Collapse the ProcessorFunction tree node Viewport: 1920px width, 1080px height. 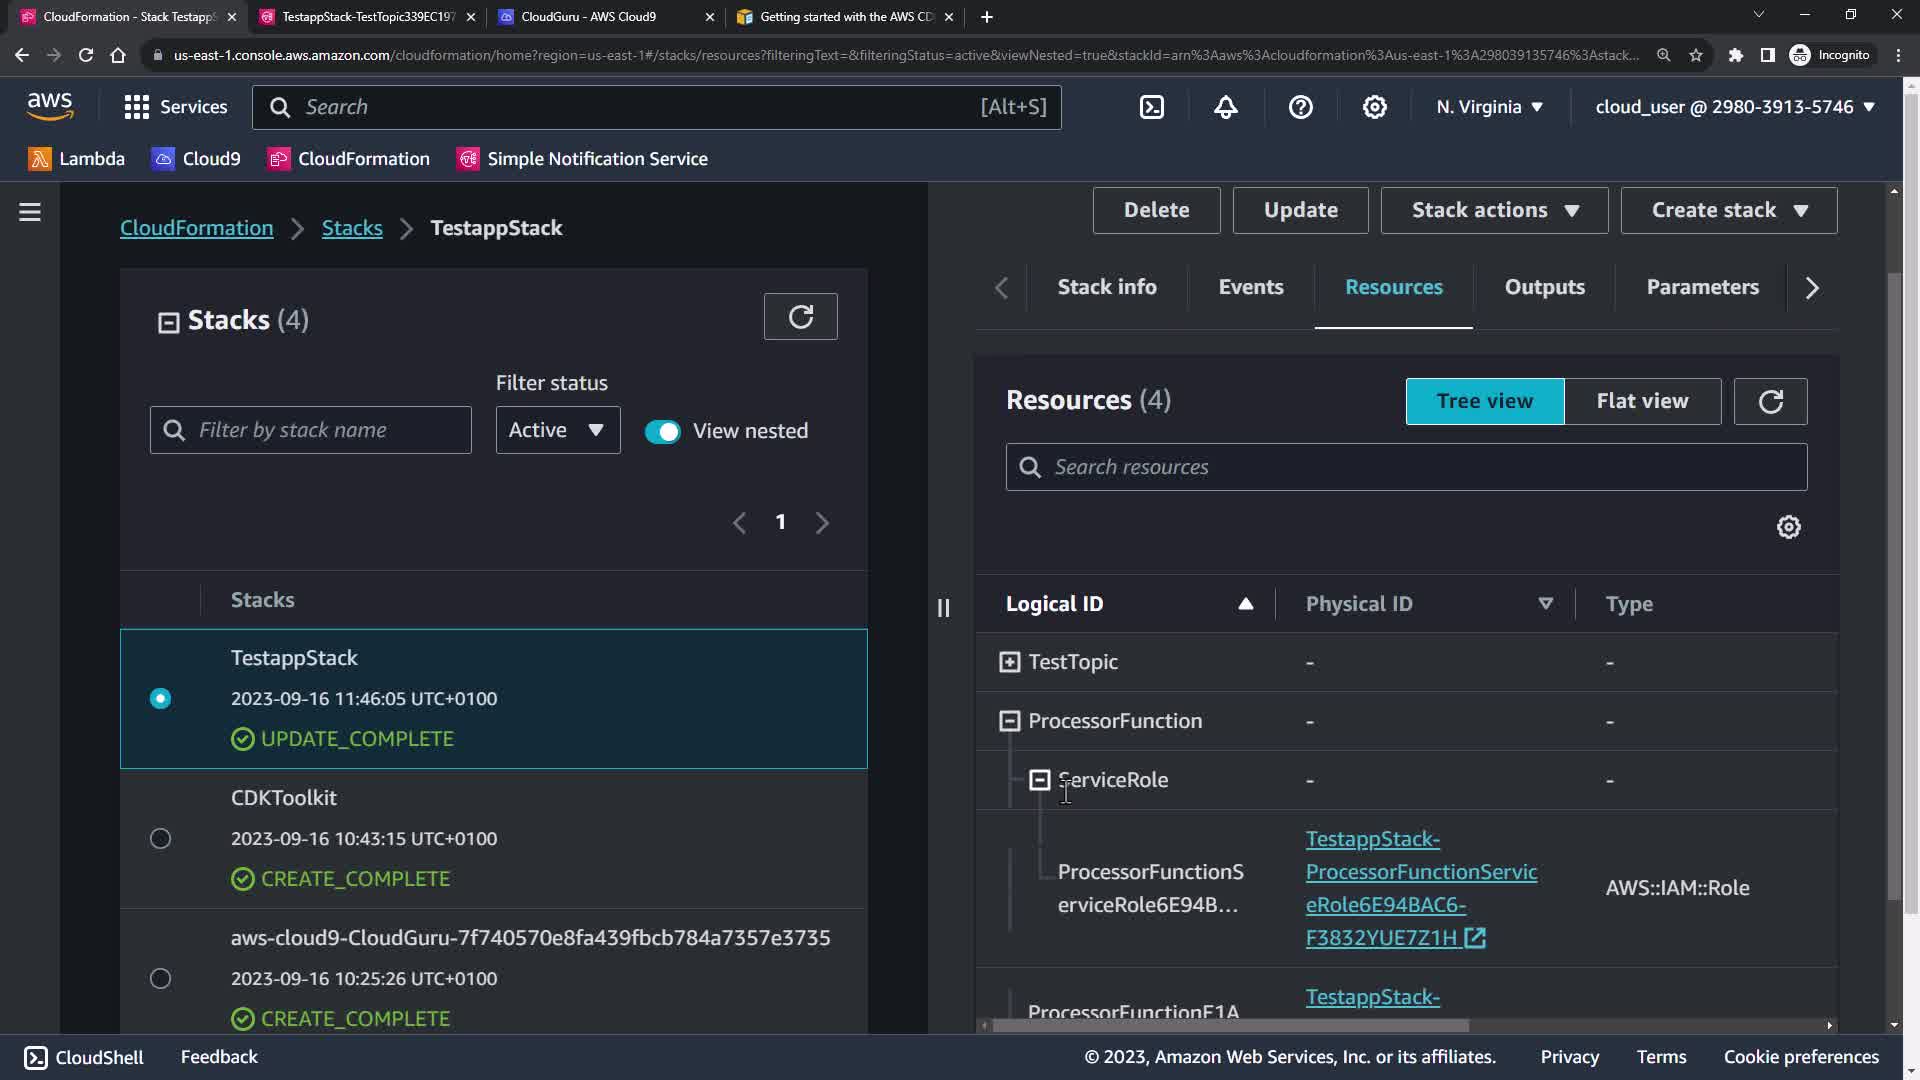[x=1010, y=721]
